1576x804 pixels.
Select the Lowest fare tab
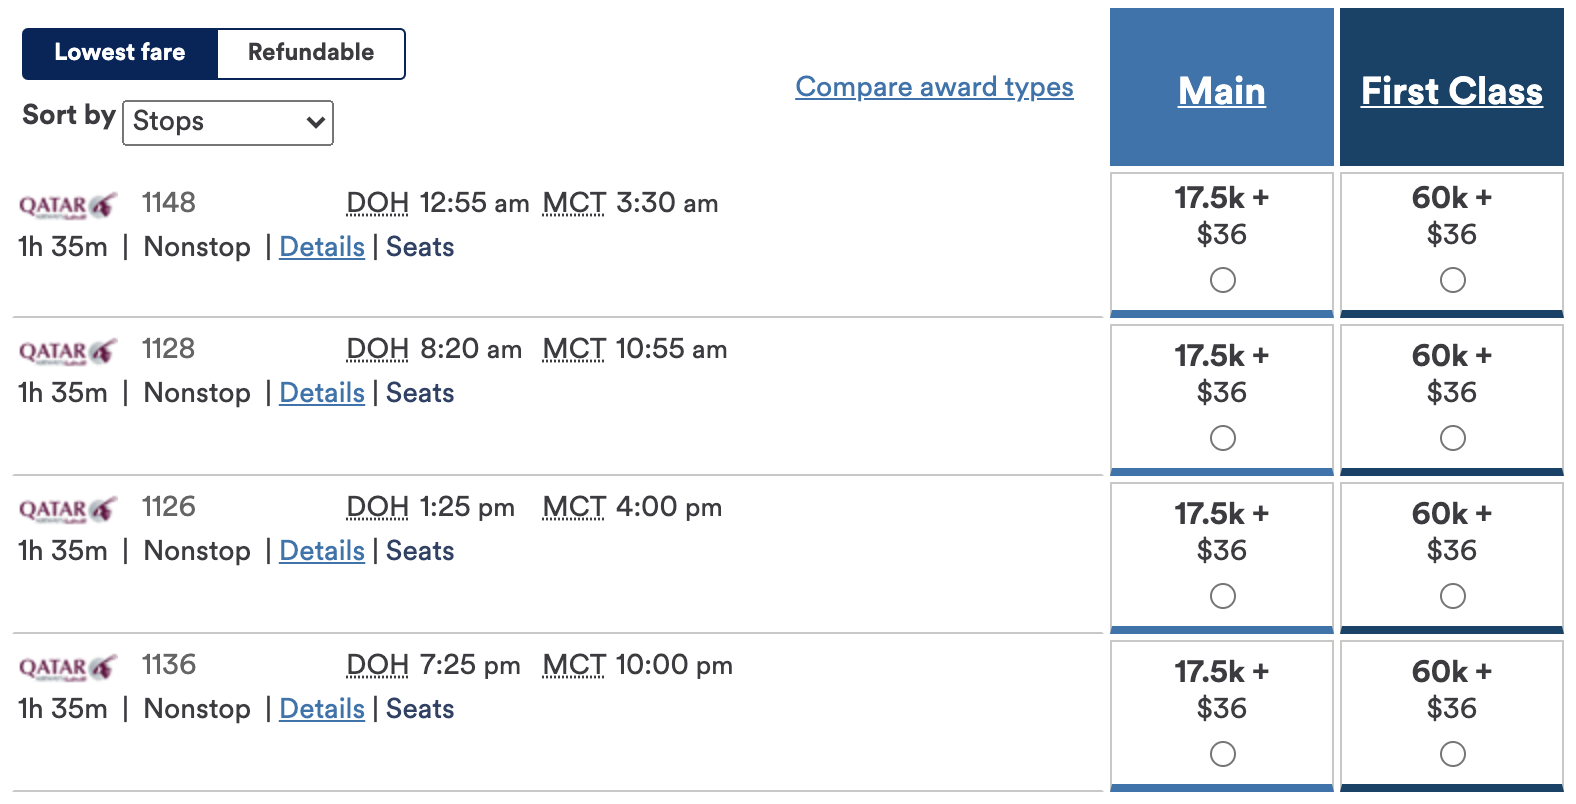(x=120, y=53)
